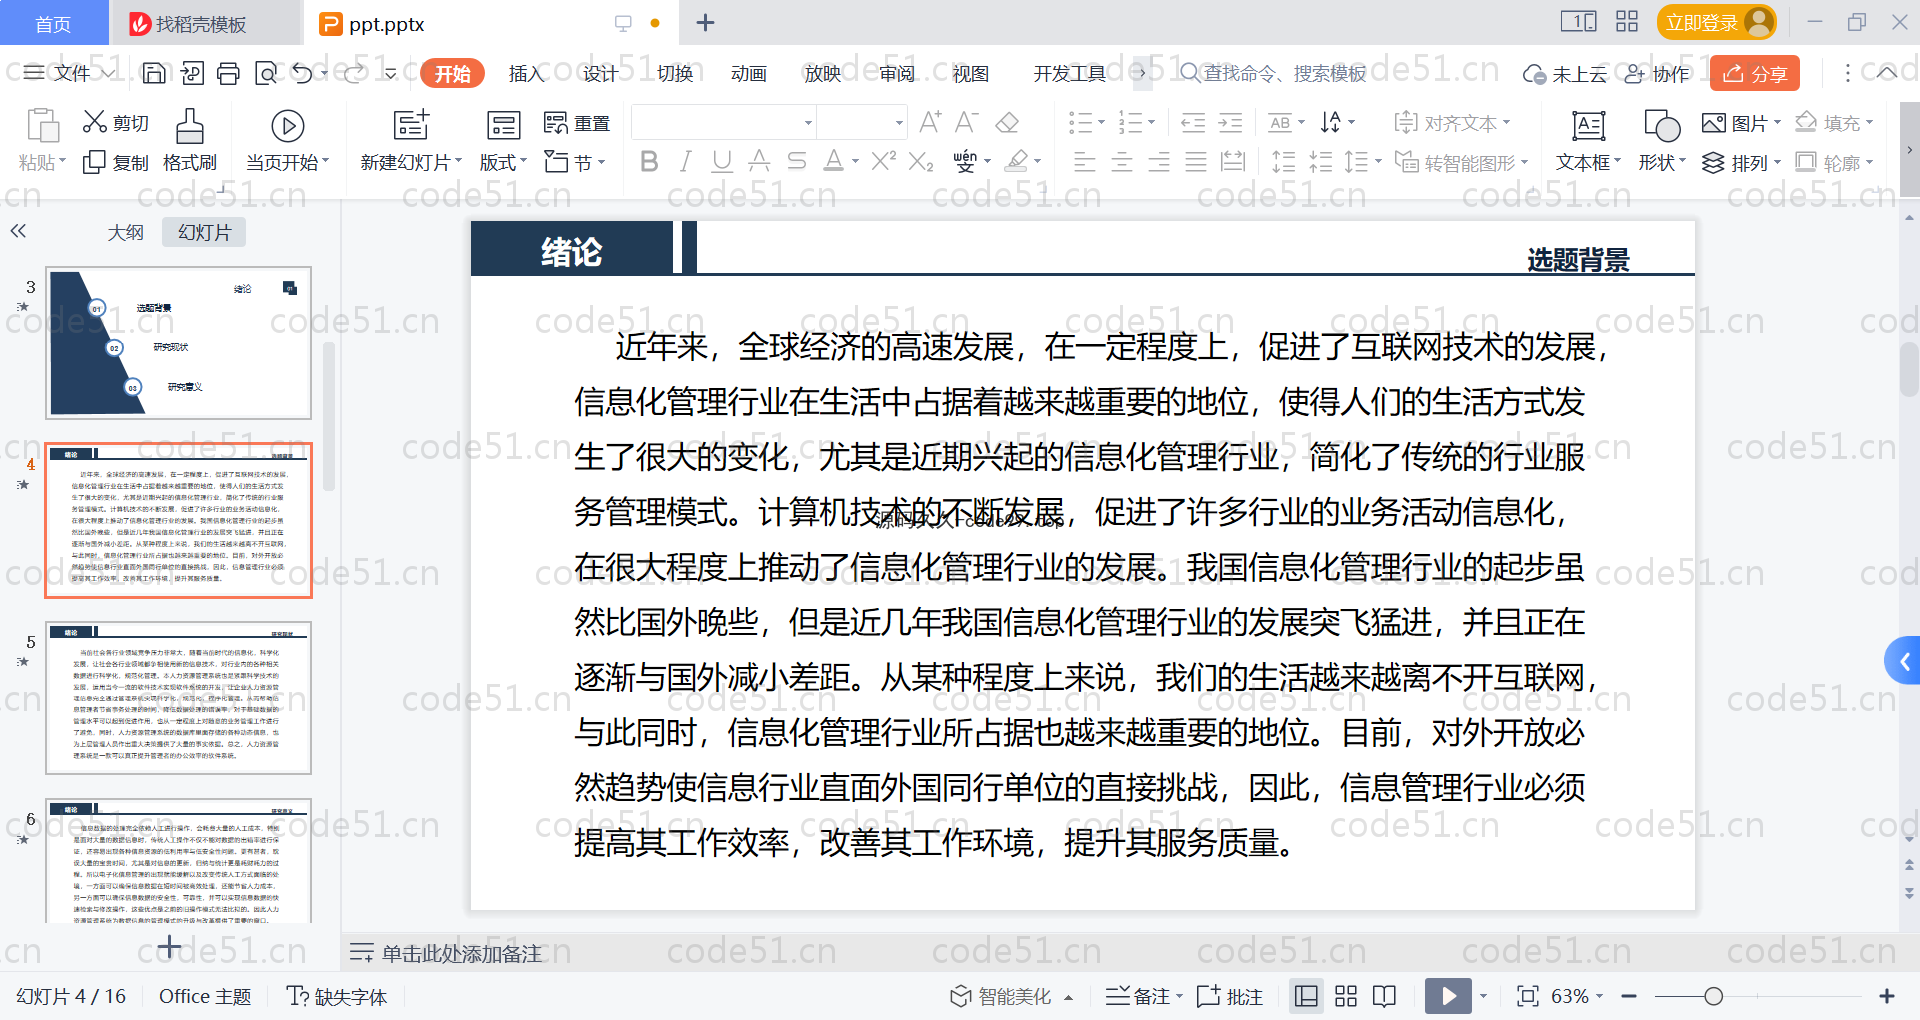This screenshot has width=1920, height=1020.
Task: Click the Share (分享) button
Action: click(x=1755, y=73)
